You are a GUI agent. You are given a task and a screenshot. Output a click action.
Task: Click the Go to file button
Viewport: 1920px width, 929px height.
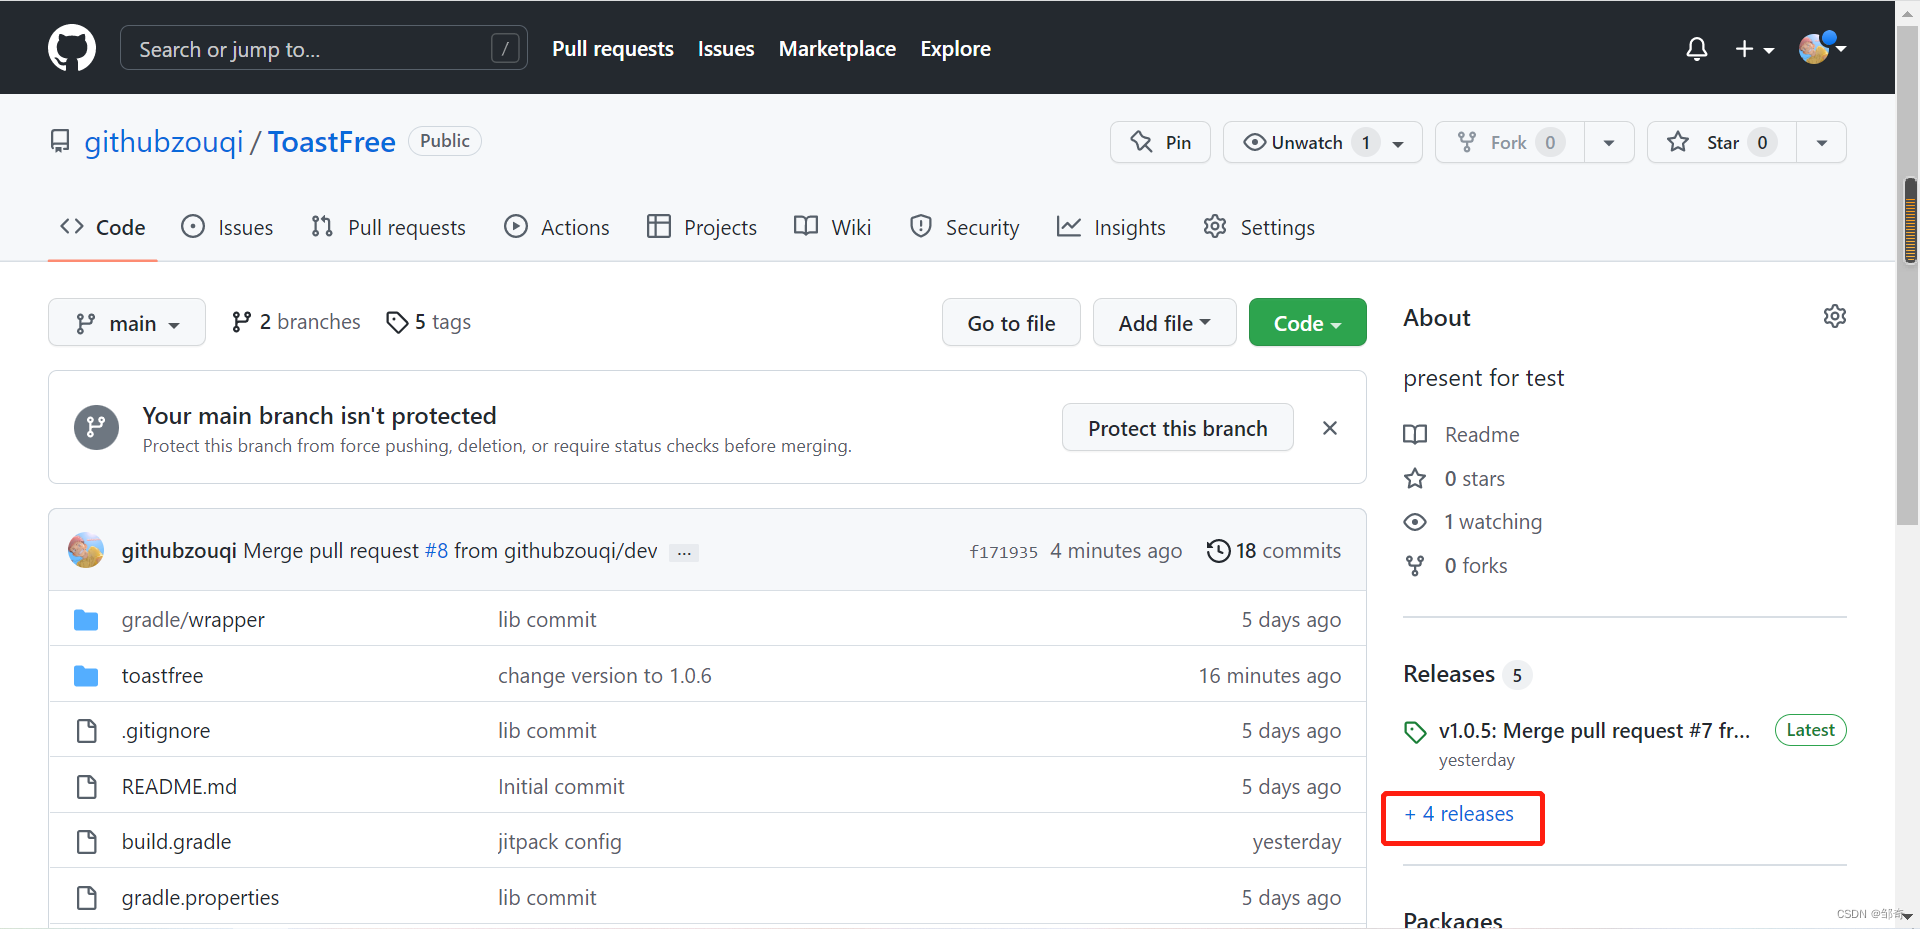(x=1011, y=322)
